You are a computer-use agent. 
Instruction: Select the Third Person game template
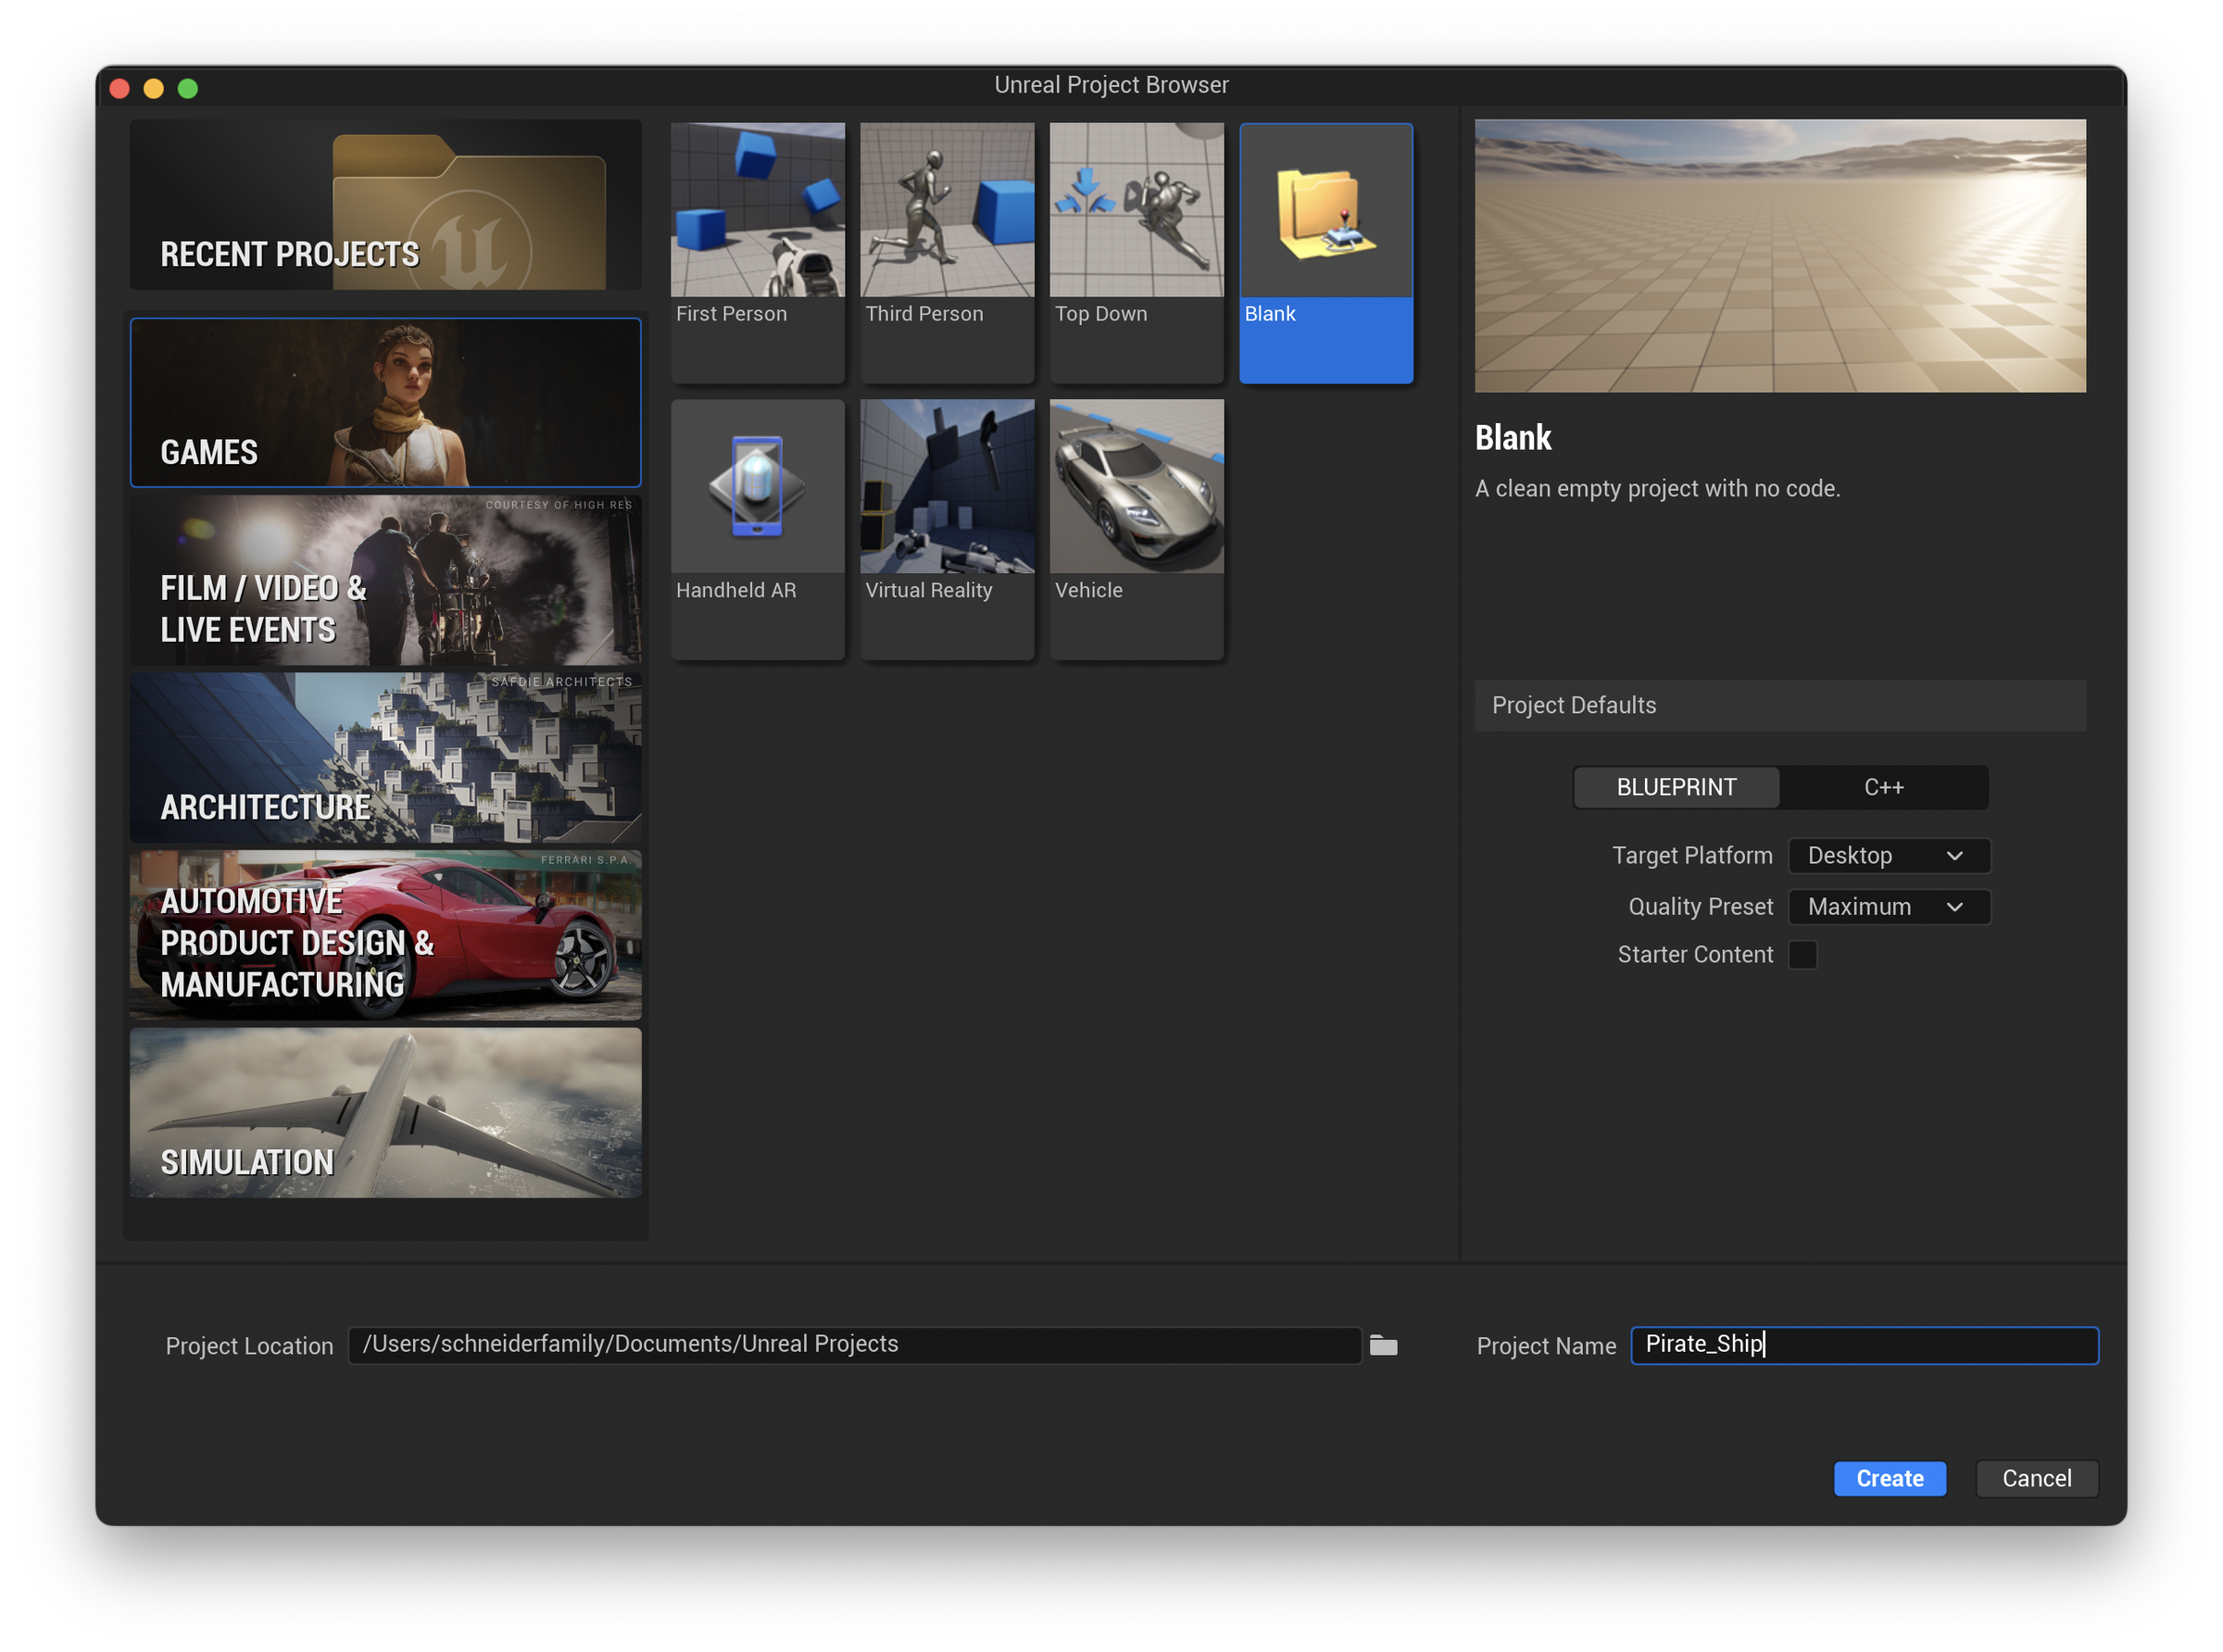coord(946,252)
